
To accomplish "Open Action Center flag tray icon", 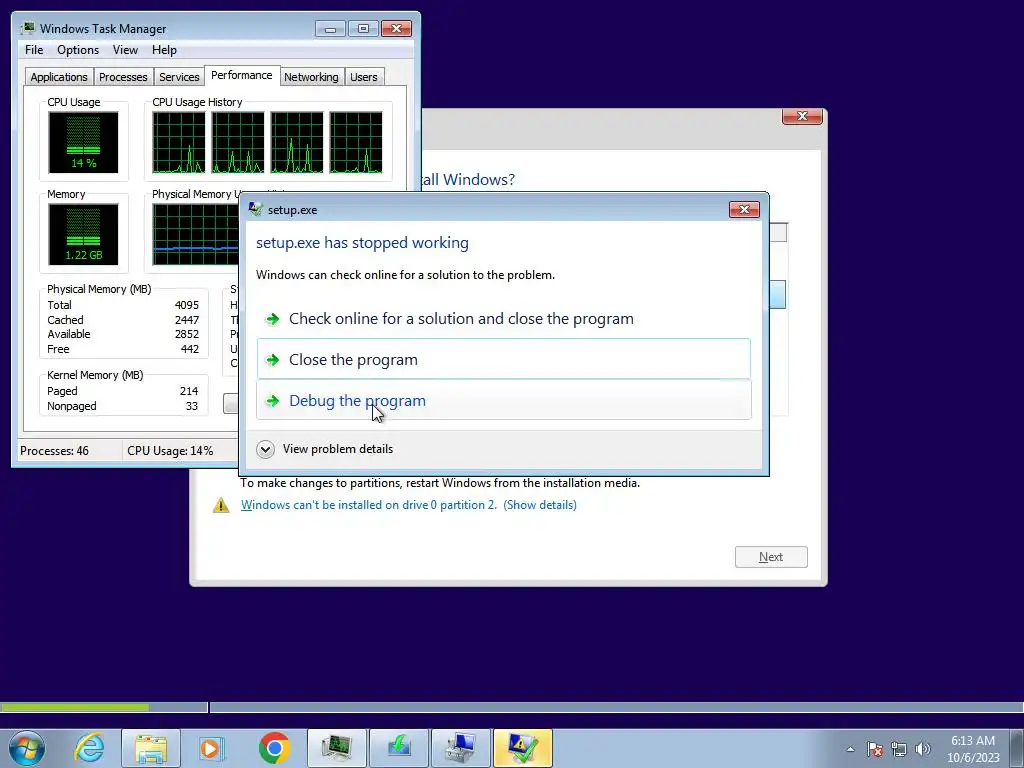I will [875, 749].
